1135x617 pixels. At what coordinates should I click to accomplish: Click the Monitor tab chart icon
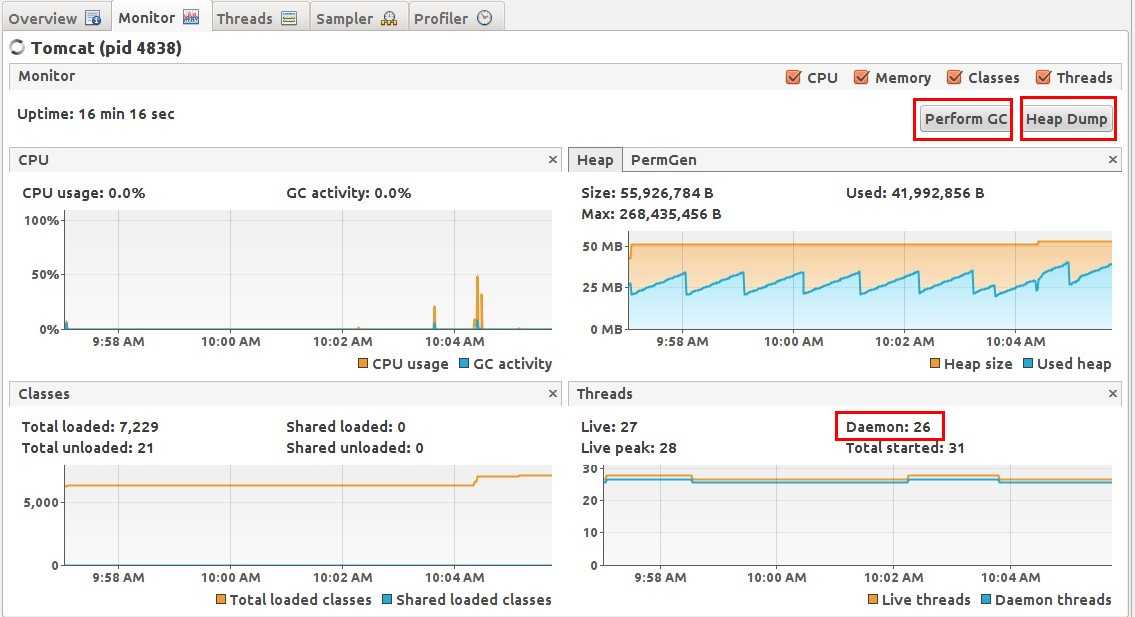pyautogui.click(x=191, y=17)
